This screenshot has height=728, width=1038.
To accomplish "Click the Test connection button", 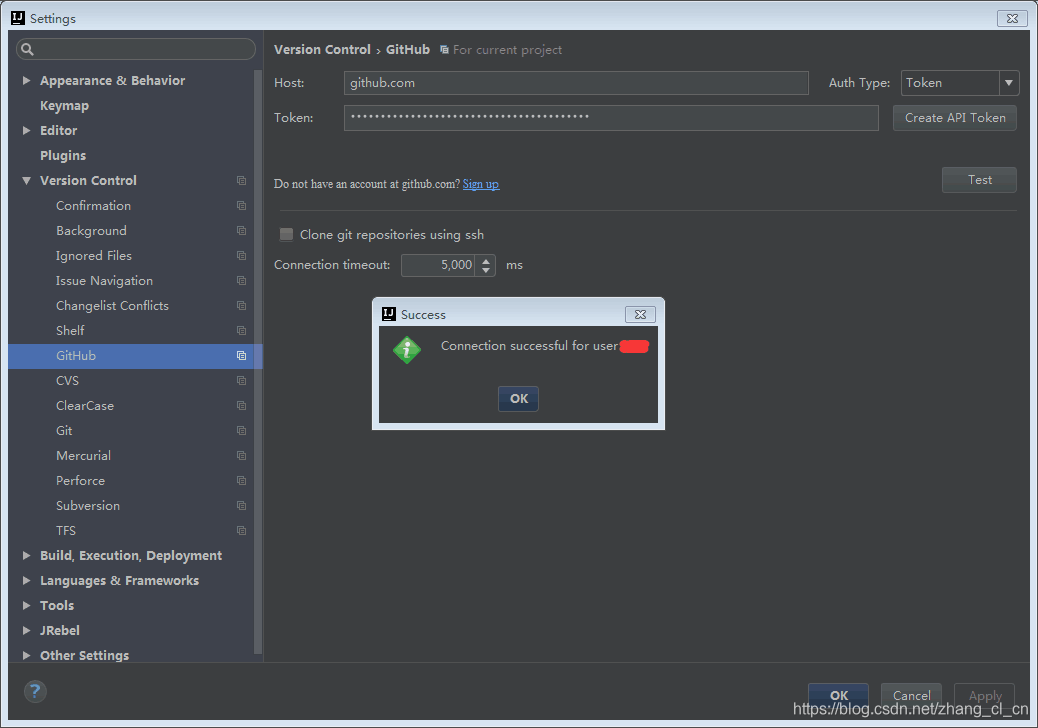I will pos(979,180).
